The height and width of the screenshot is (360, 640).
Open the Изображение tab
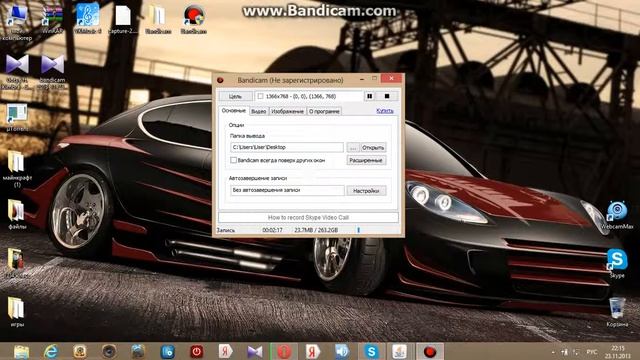(287, 111)
